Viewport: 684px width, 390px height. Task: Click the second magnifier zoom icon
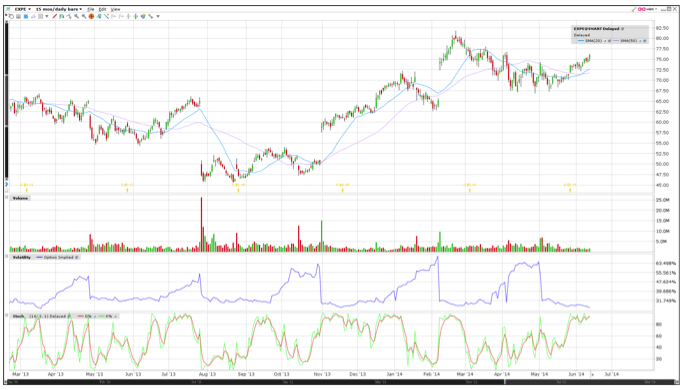[84, 16]
